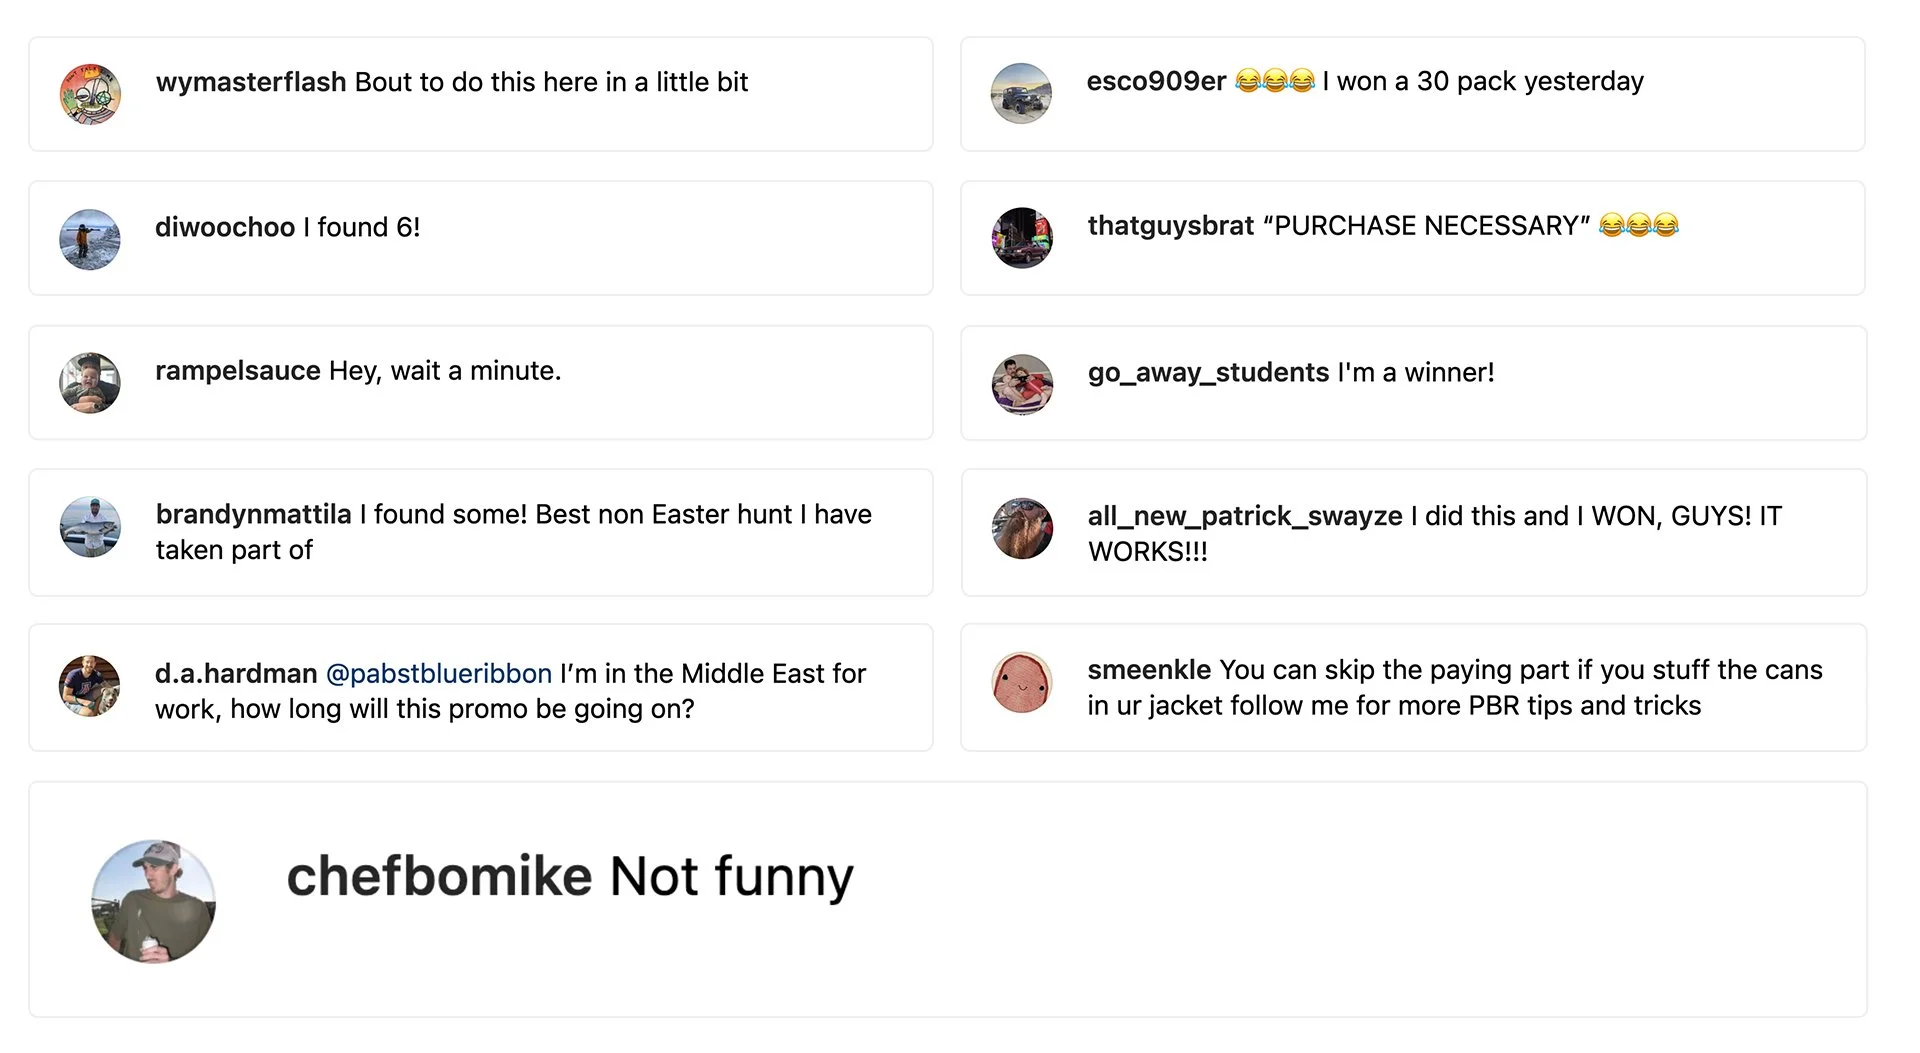Open the chefbomike username link
The height and width of the screenshot is (1053, 1920).
(439, 877)
